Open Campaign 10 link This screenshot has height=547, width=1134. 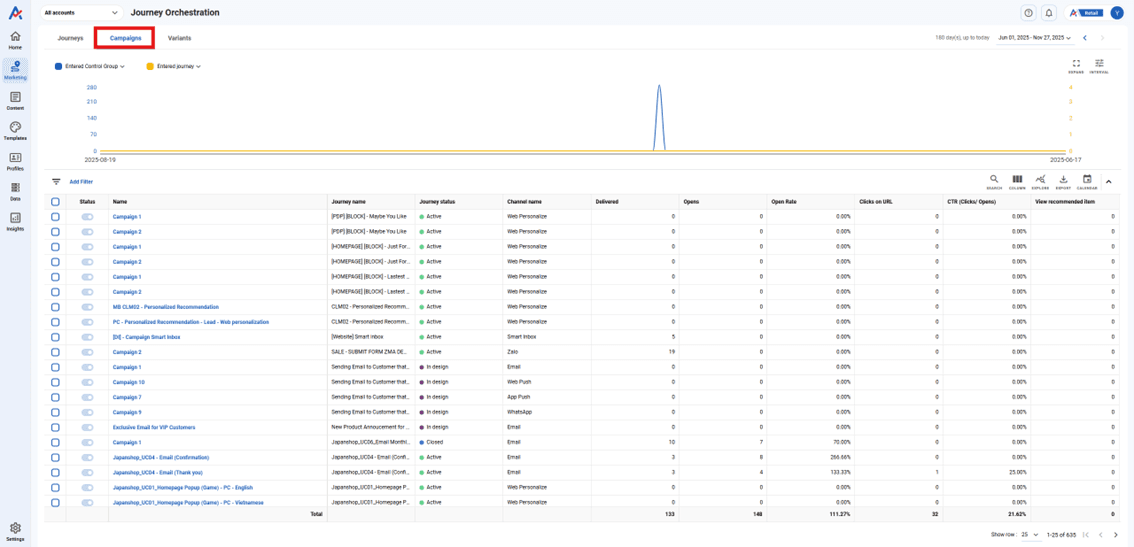pos(129,382)
